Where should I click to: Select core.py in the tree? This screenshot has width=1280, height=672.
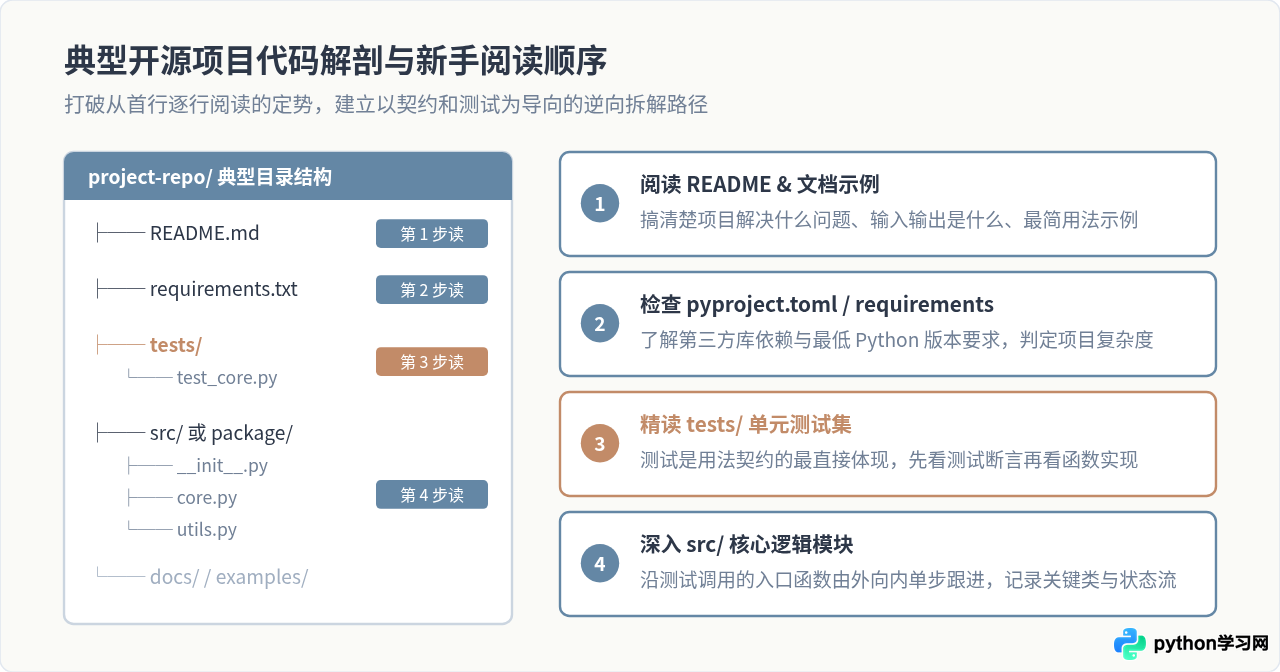click(x=206, y=498)
